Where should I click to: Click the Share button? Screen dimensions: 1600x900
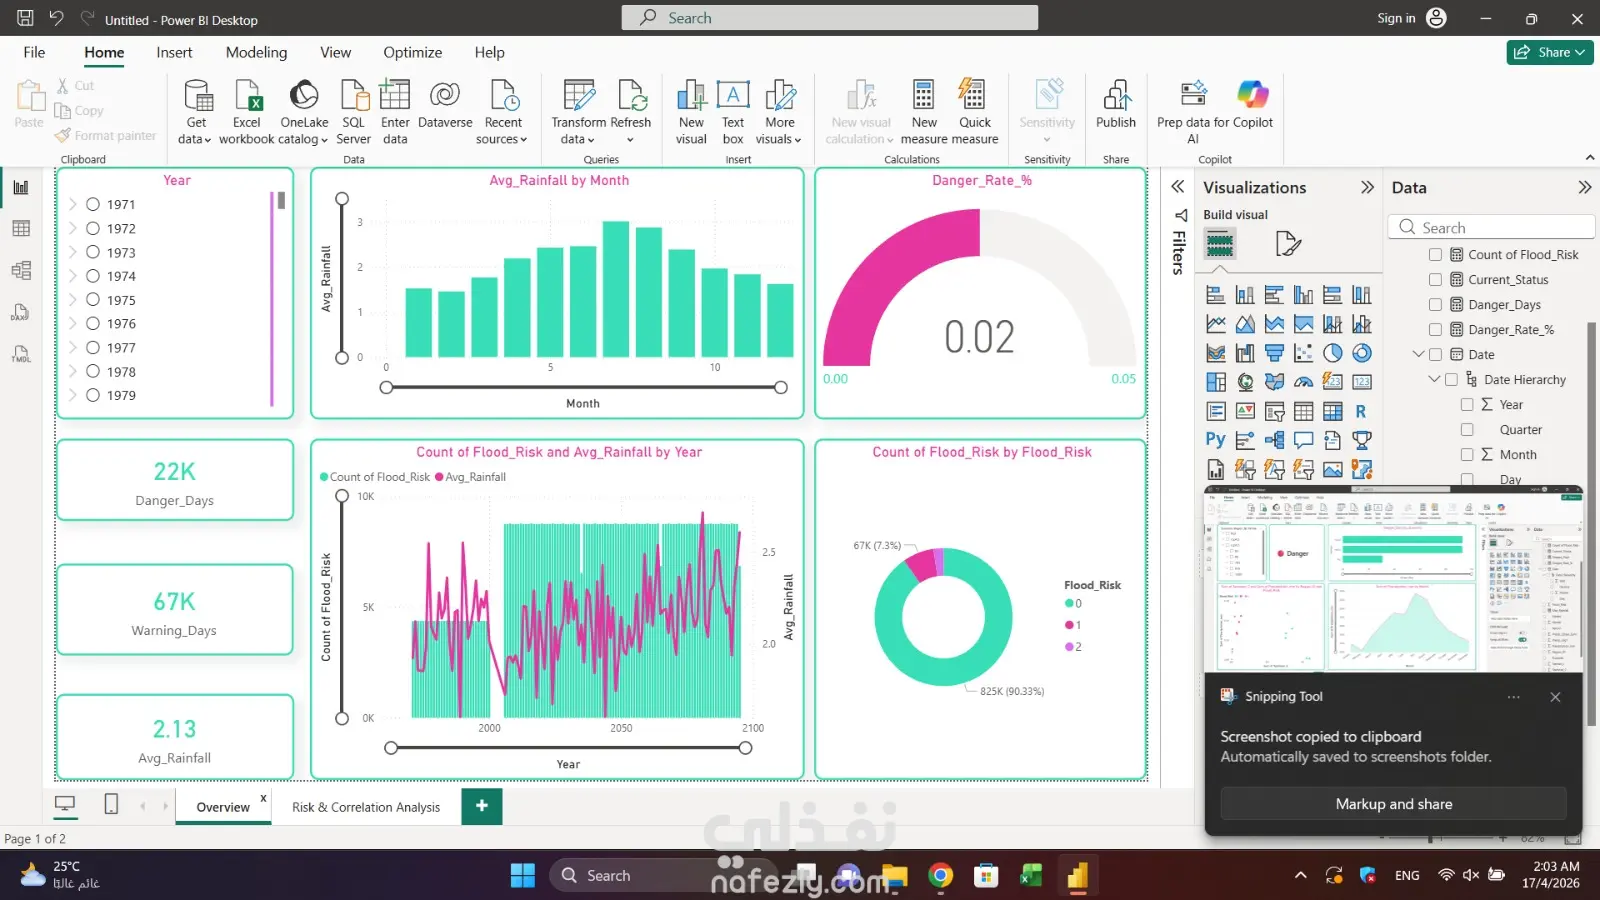[1550, 52]
